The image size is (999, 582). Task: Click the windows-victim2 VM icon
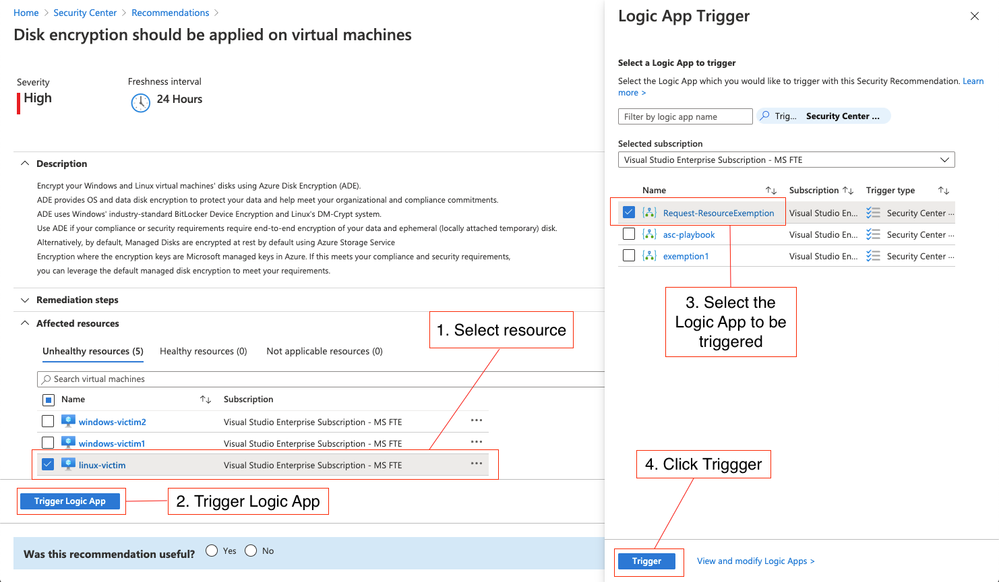[x=68, y=421]
